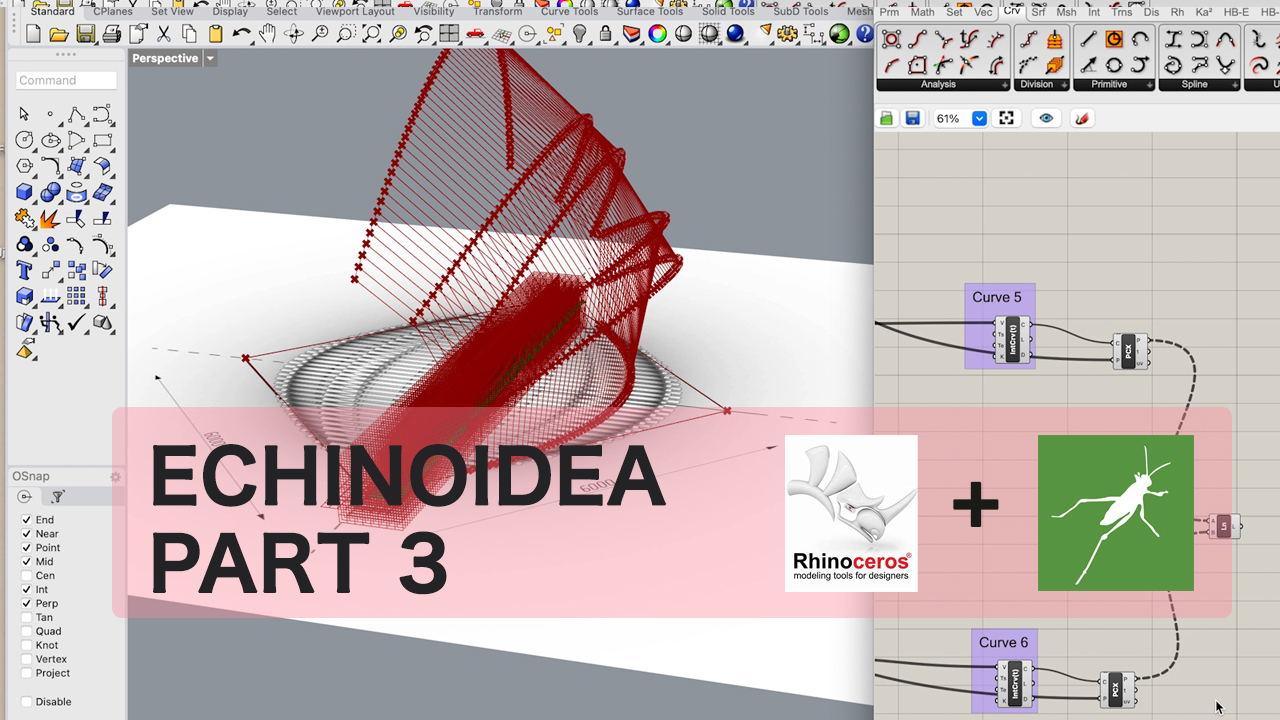Select the arrow pointer tool in sidebar
Screen dimensions: 1280x720
(x=24, y=114)
